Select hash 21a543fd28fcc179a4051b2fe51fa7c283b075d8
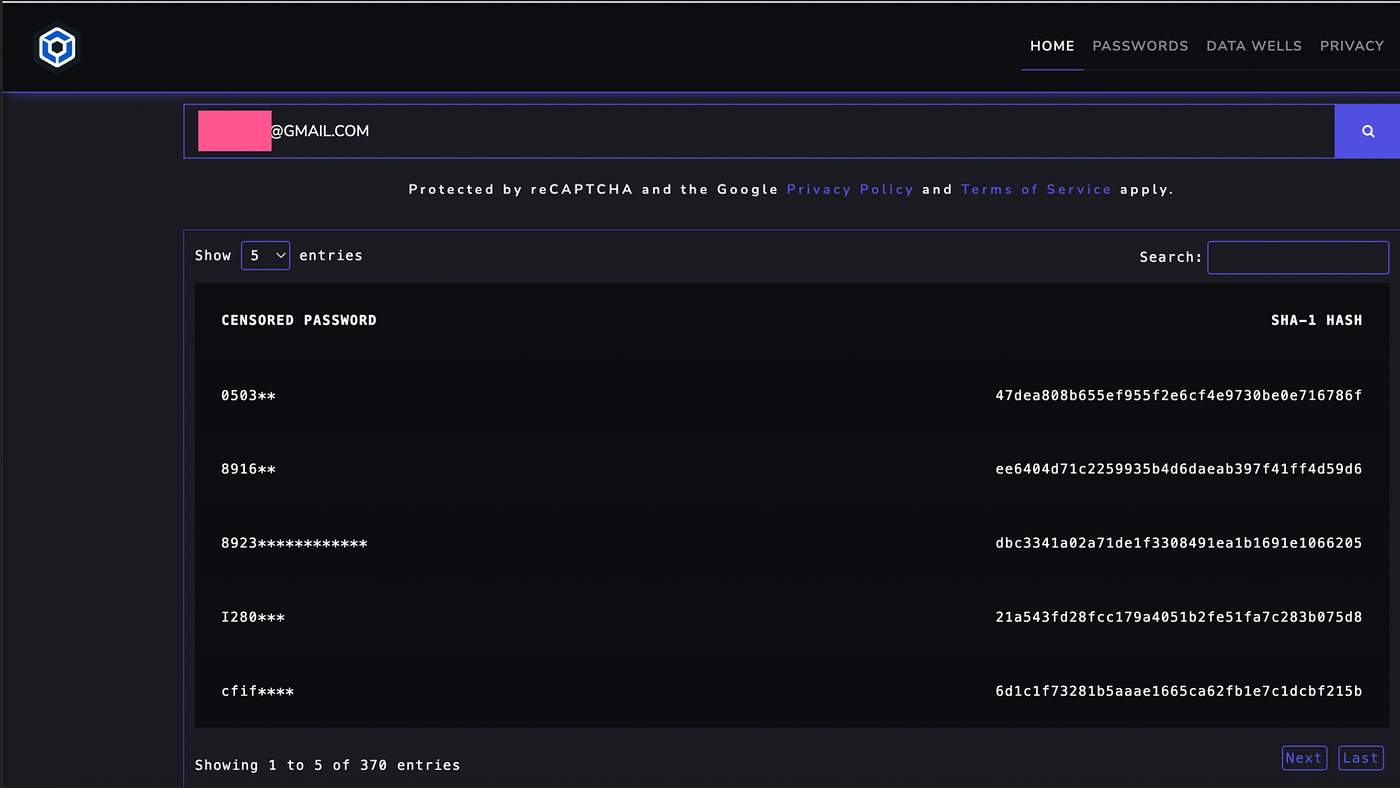The height and width of the screenshot is (788, 1400). point(1179,617)
